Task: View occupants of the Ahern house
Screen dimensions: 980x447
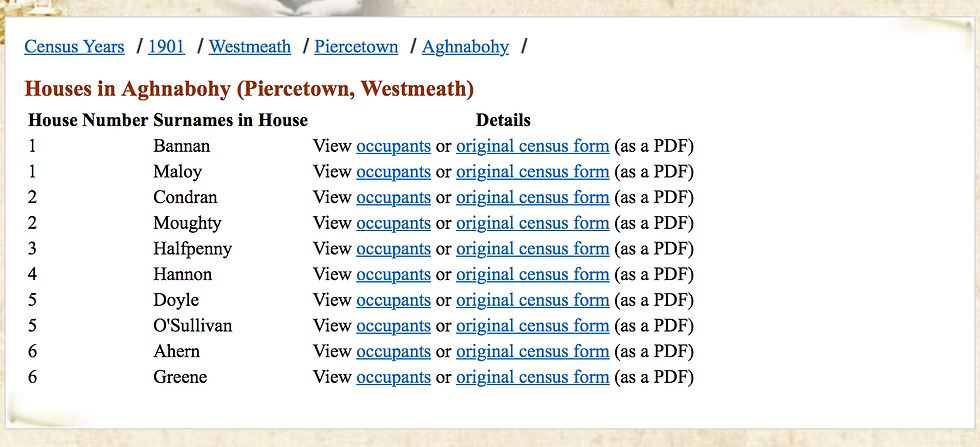Action: 393,351
